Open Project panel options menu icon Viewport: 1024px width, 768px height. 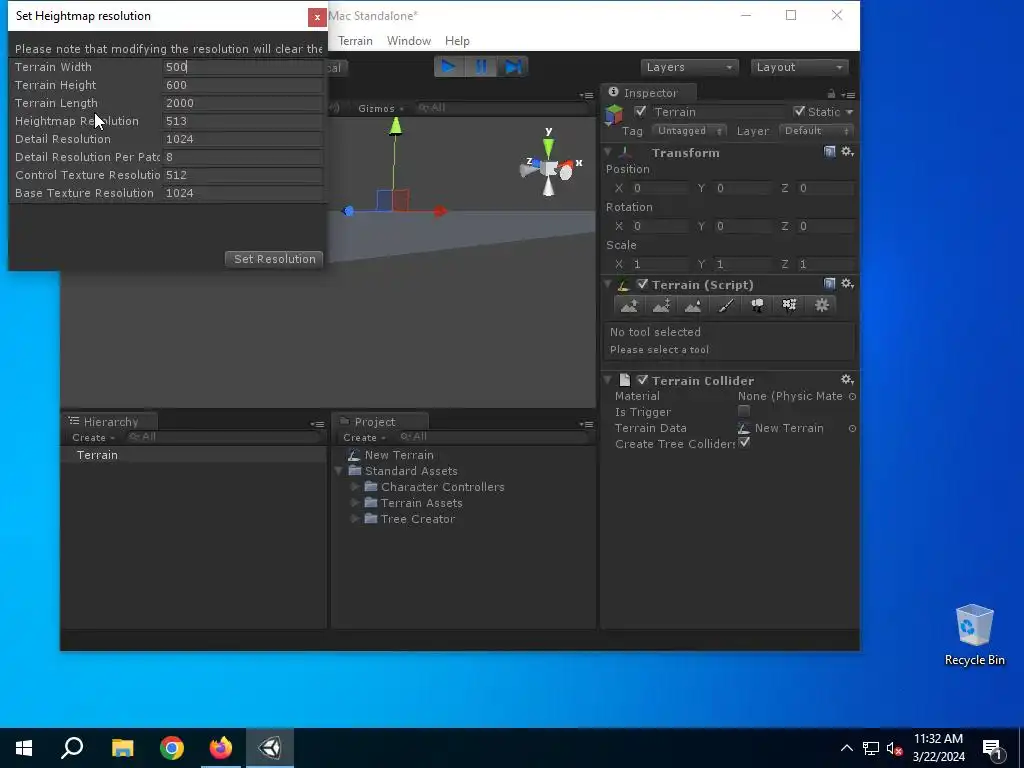(x=586, y=424)
